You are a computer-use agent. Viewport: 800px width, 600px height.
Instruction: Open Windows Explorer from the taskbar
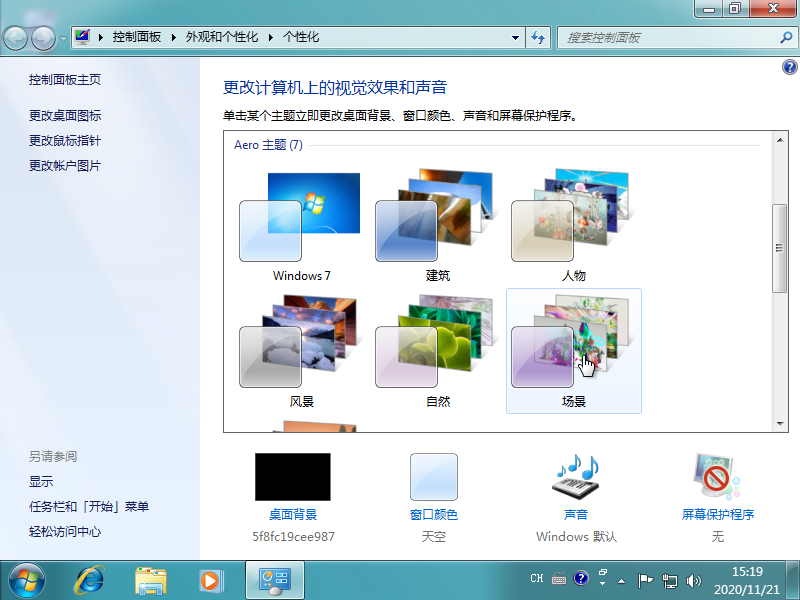click(151, 580)
